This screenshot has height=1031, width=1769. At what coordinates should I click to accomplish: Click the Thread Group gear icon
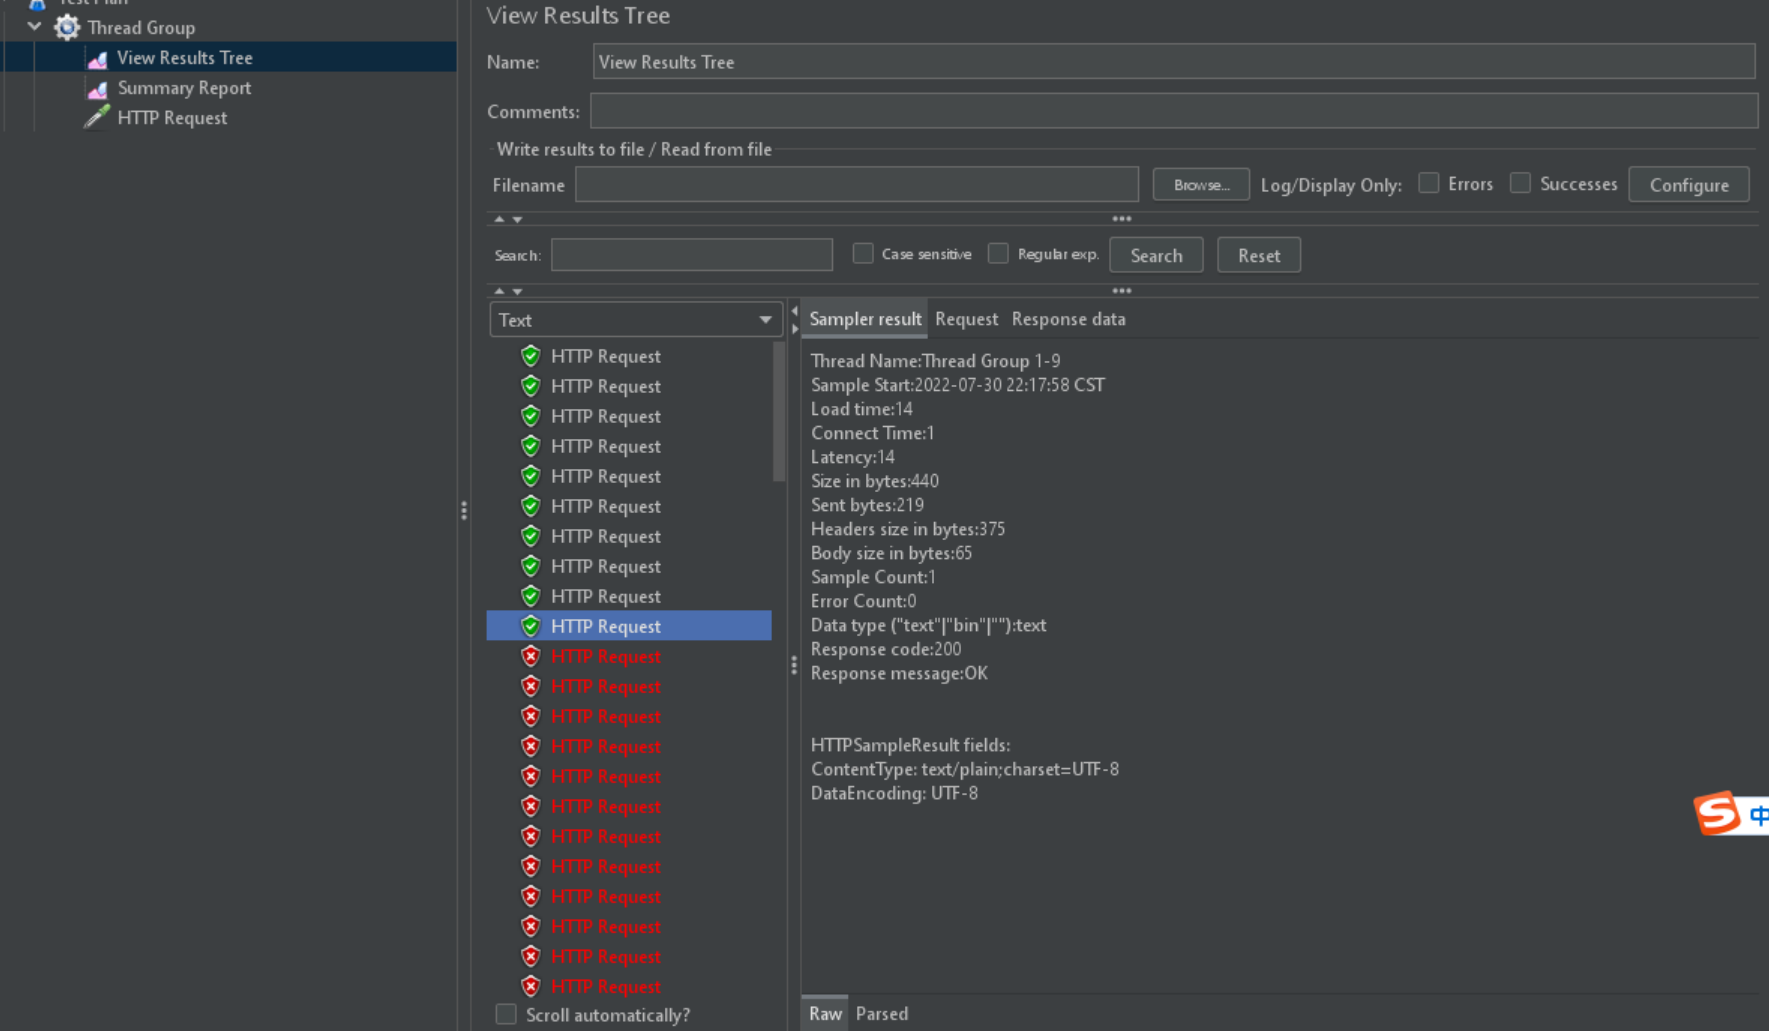(67, 28)
